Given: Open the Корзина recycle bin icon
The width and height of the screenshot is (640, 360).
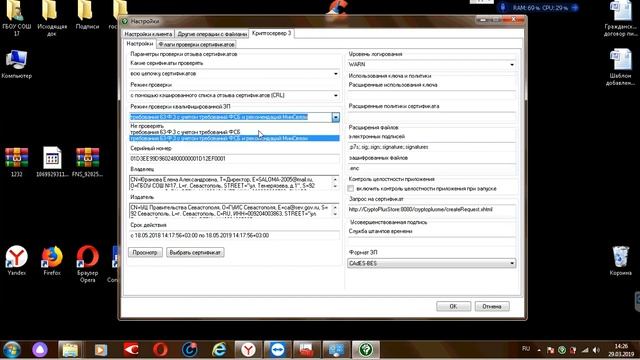Looking at the screenshot, I should (620, 260).
